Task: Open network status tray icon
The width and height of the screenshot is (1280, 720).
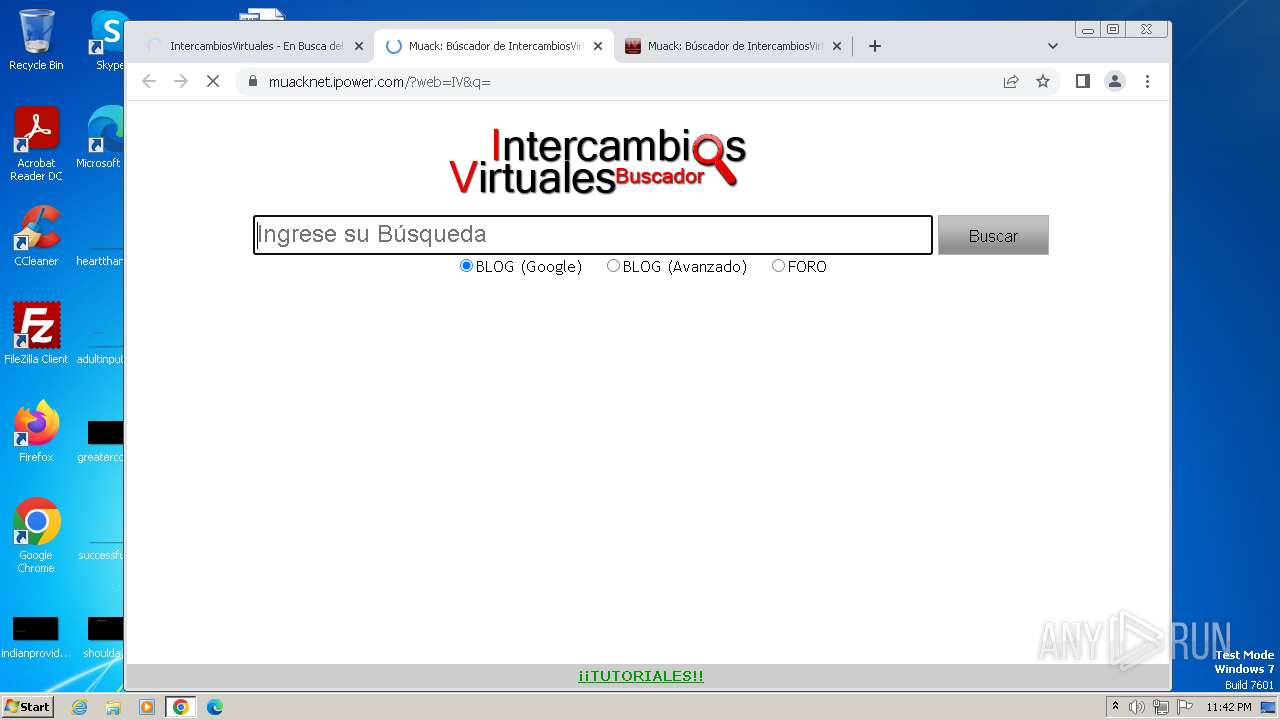Action: click(x=1160, y=707)
